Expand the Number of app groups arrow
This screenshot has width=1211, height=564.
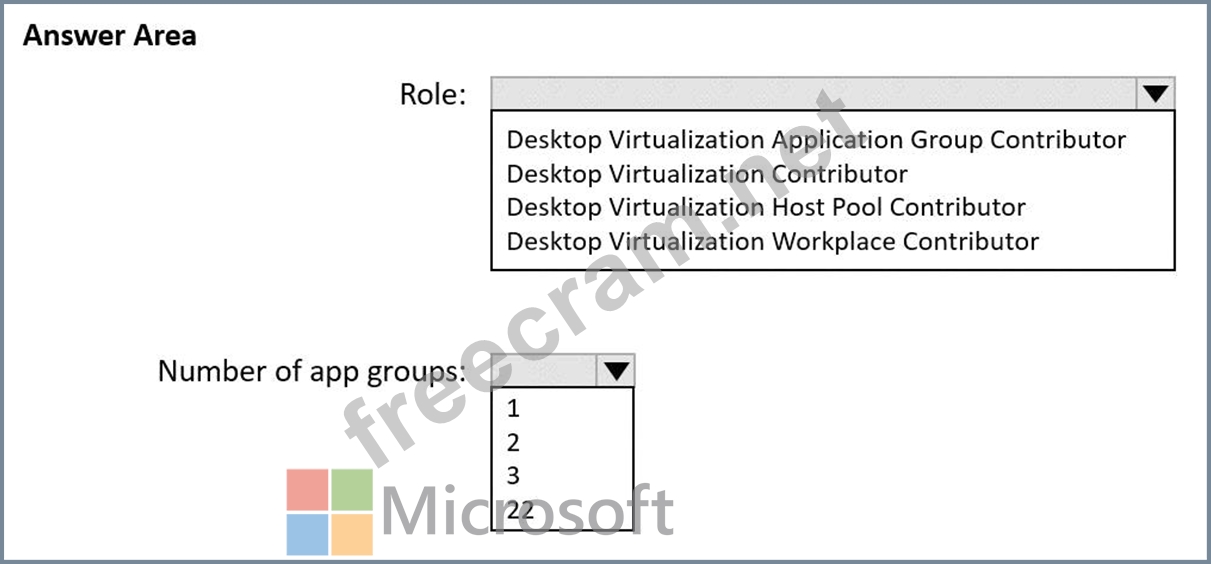[x=616, y=371]
